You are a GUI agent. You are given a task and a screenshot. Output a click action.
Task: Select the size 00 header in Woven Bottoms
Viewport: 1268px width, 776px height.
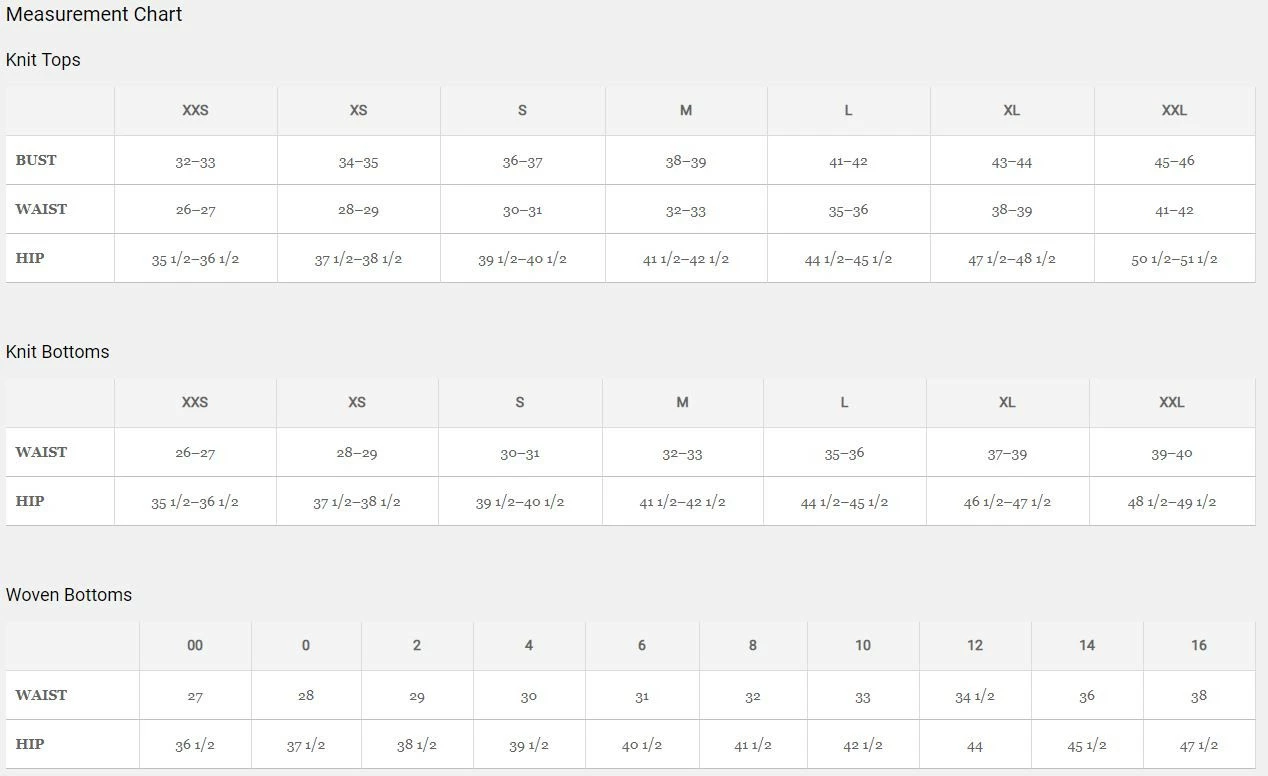[x=195, y=645]
